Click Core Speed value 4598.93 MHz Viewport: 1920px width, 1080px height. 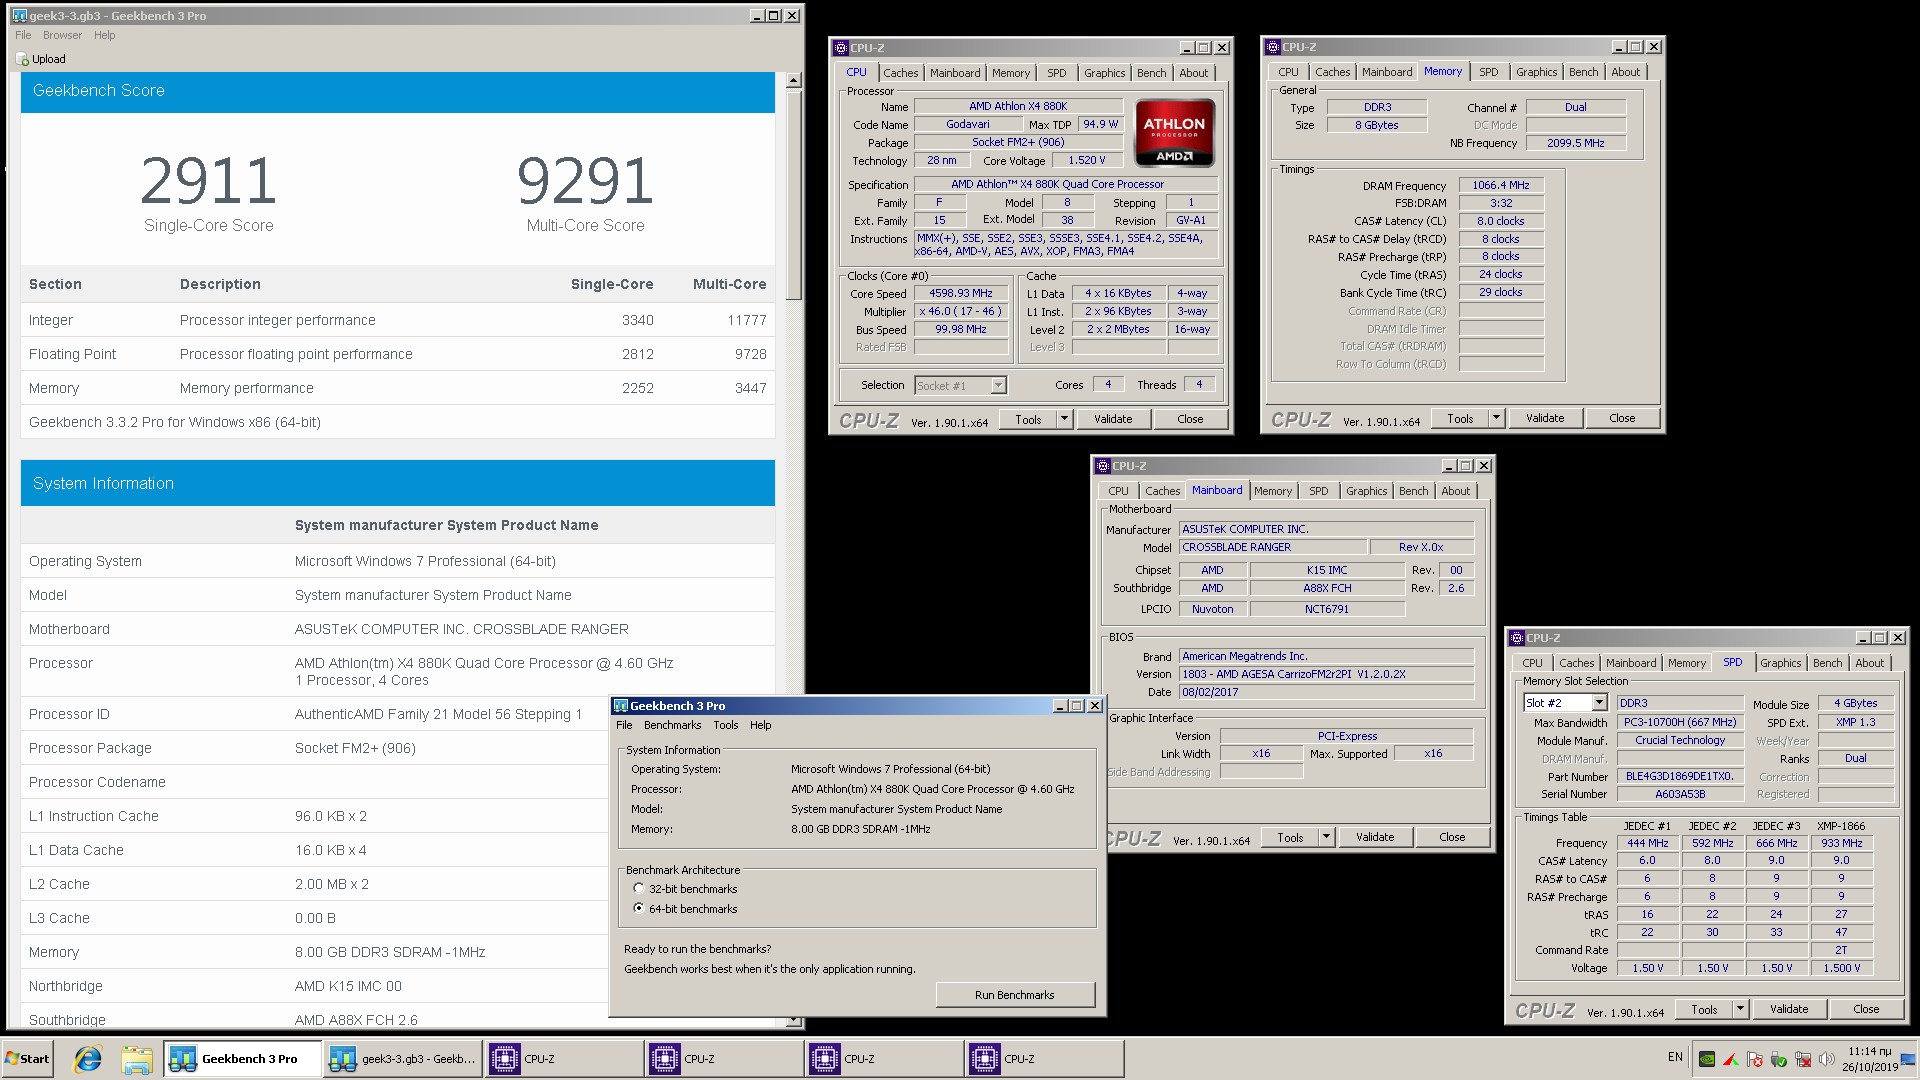pos(960,294)
